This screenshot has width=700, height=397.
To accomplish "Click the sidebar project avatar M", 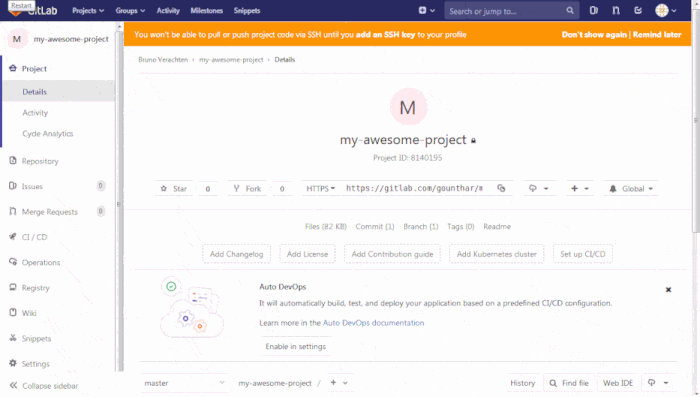I will (x=17, y=39).
